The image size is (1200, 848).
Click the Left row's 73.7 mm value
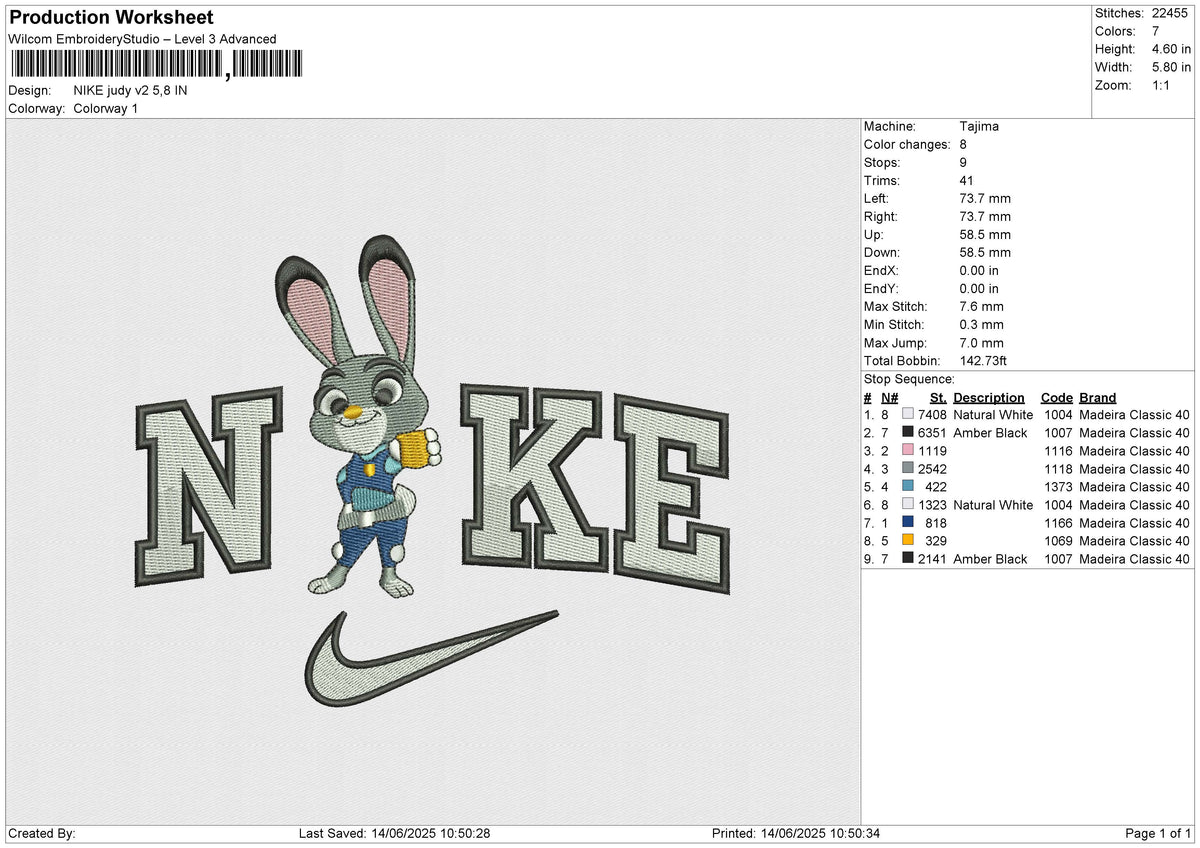point(985,198)
